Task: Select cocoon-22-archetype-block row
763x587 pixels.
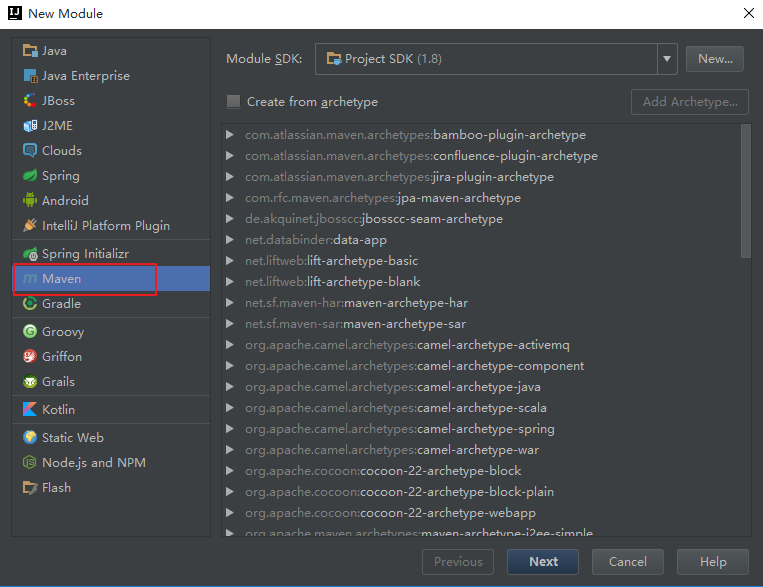Action: pos(481,471)
